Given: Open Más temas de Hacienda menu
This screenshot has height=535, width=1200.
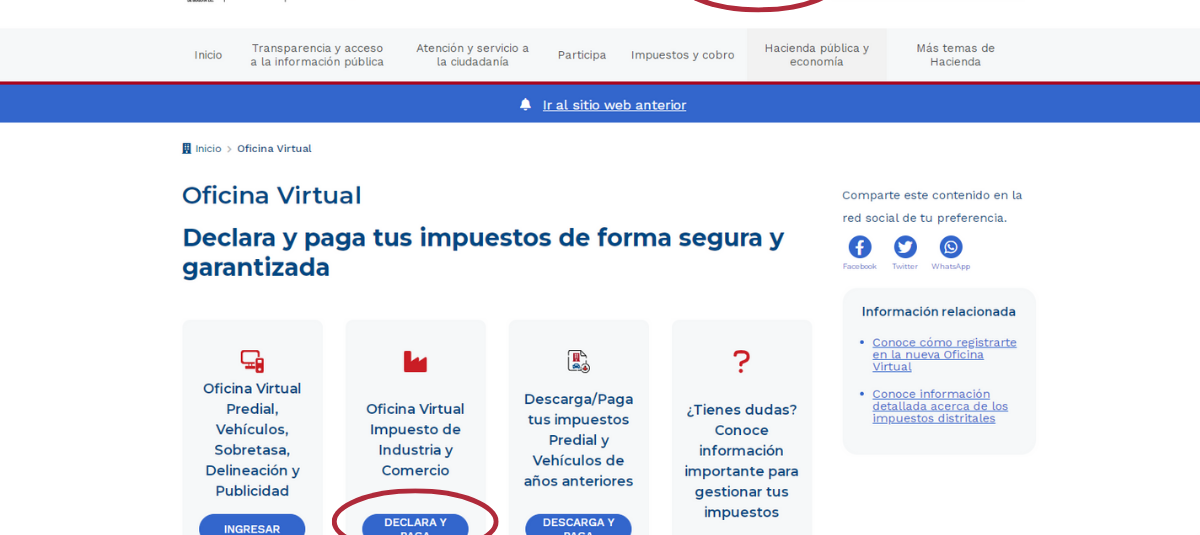Looking at the screenshot, I should pyautogui.click(x=955, y=55).
